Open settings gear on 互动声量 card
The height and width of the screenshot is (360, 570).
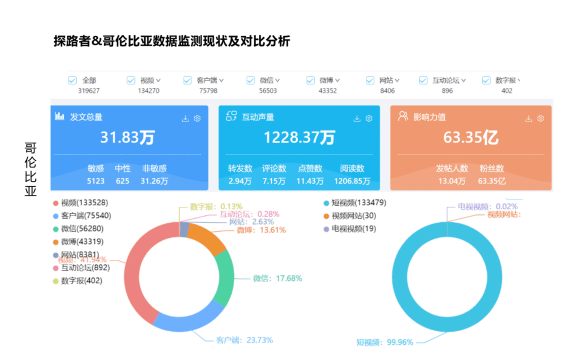pos(369,119)
